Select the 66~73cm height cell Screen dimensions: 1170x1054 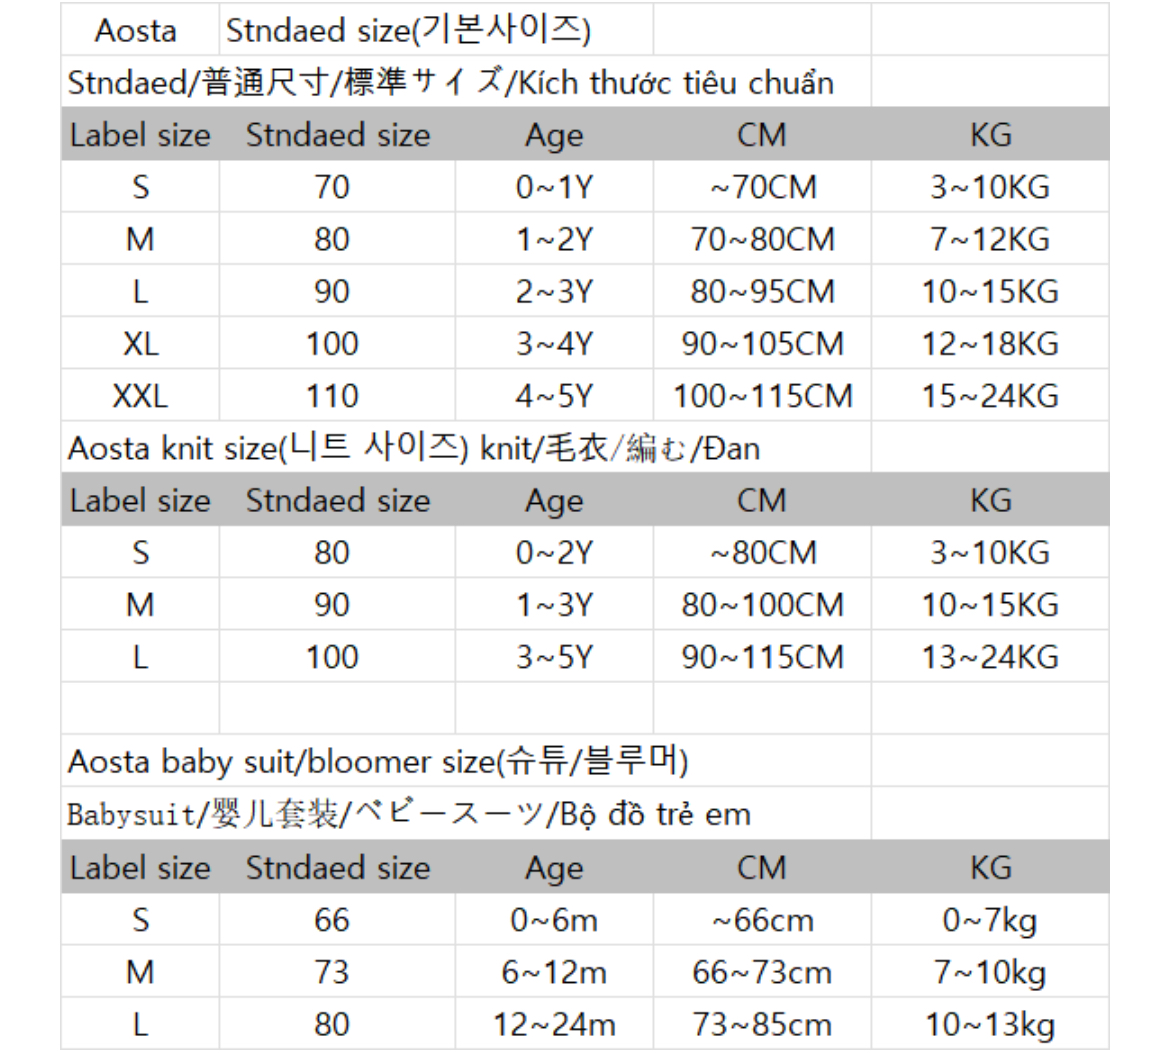point(762,972)
